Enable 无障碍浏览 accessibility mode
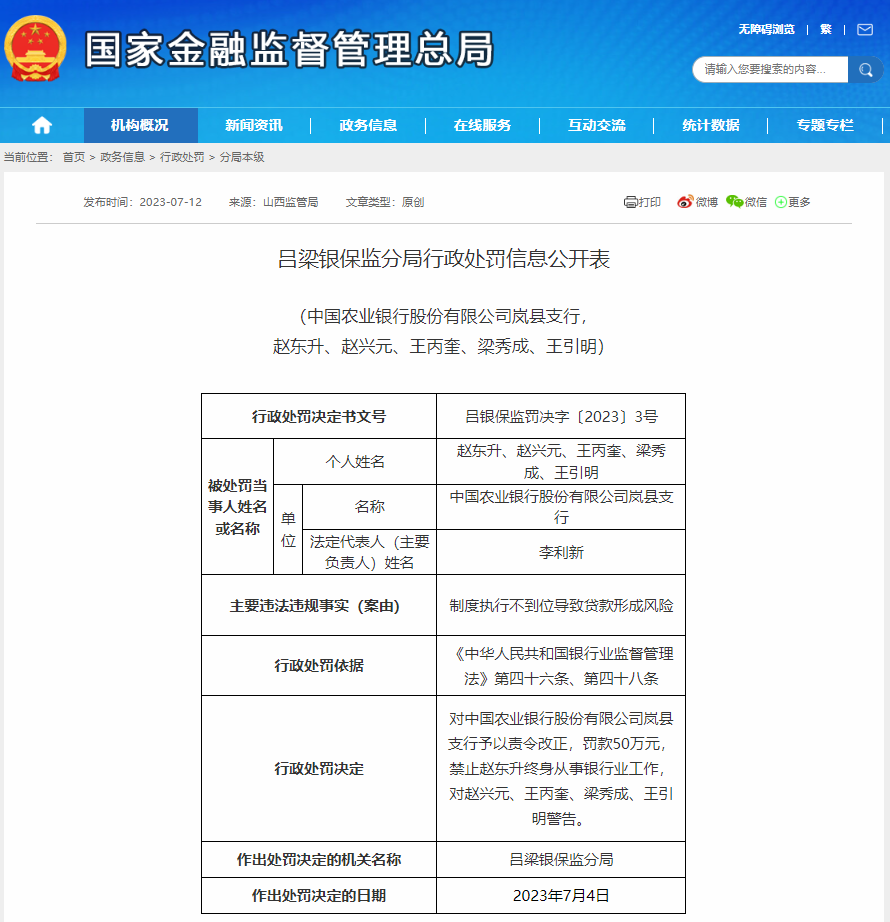 [766, 30]
